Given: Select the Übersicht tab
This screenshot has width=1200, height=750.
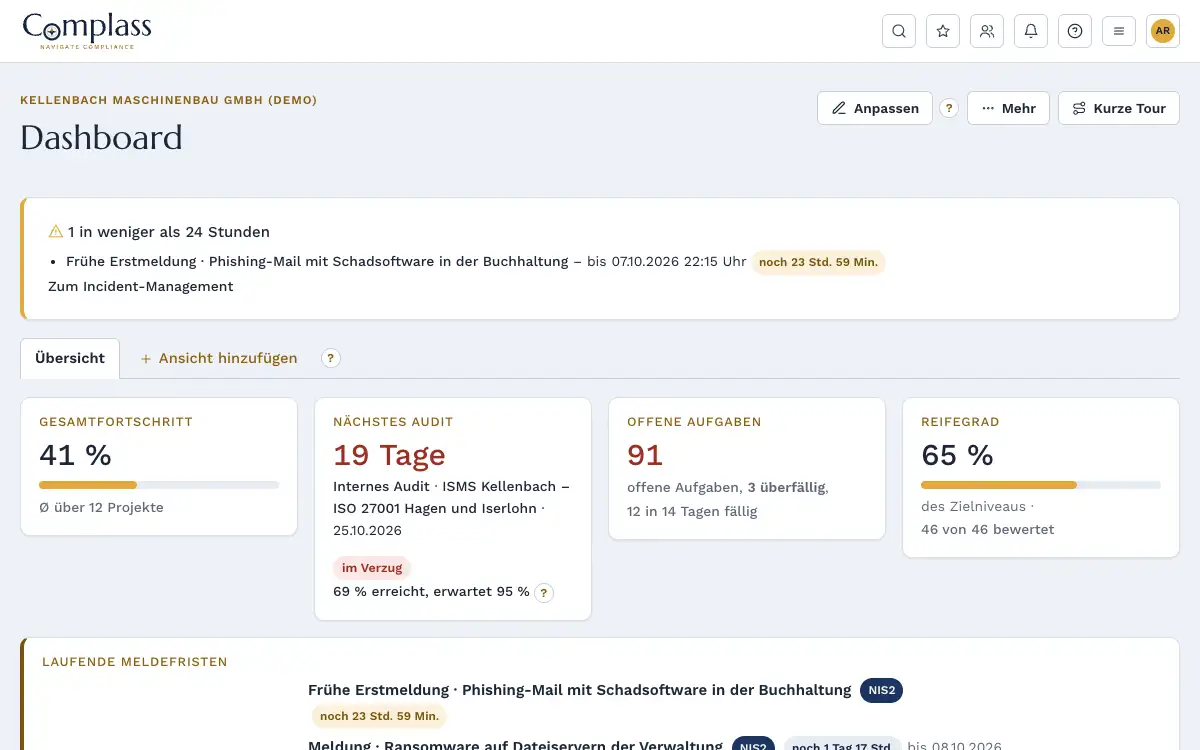Looking at the screenshot, I should point(70,358).
